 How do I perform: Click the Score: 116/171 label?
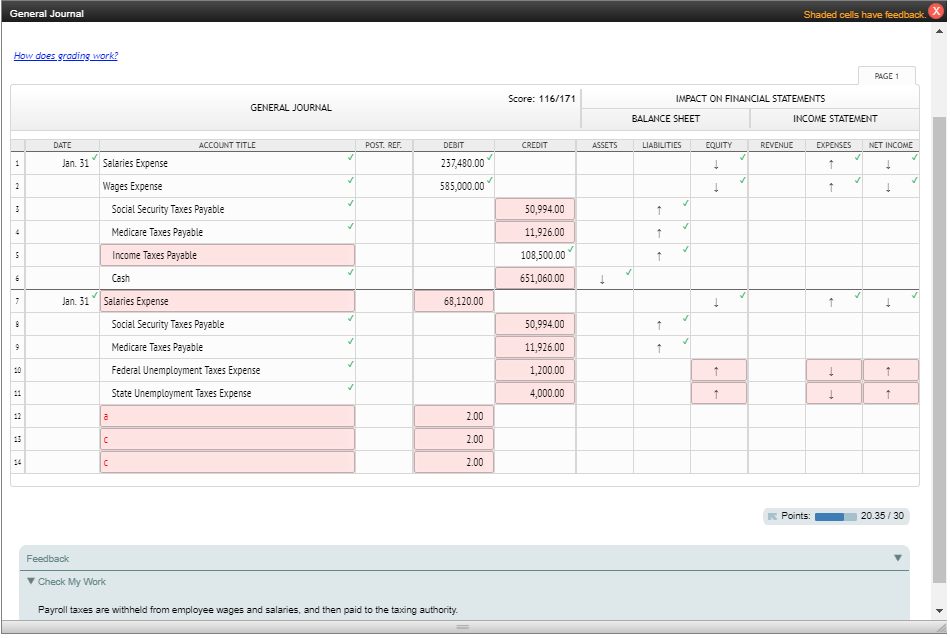click(x=542, y=98)
